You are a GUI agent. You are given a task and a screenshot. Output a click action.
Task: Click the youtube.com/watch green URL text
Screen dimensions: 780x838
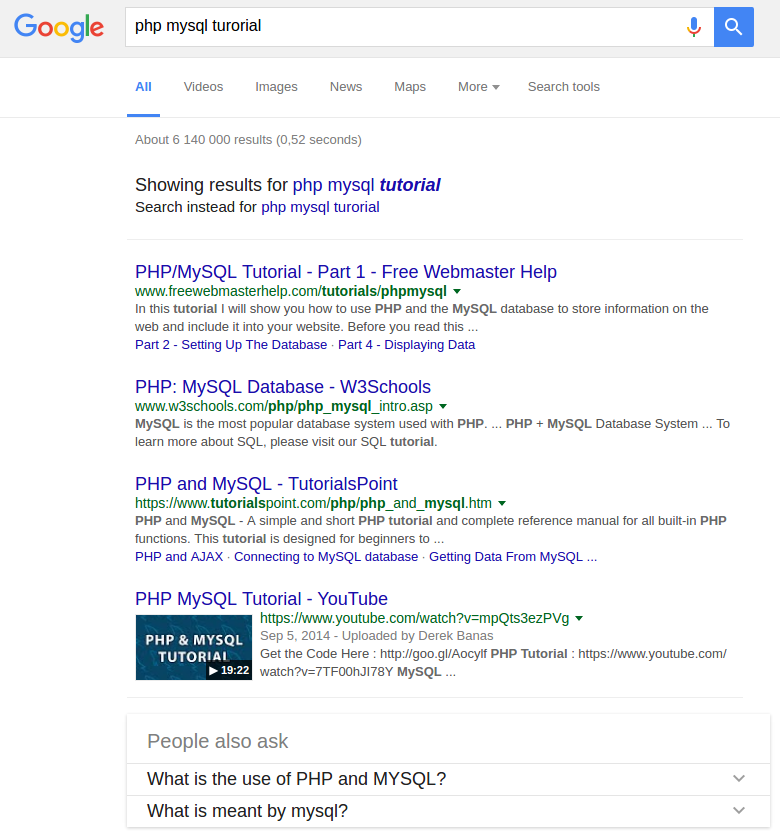pos(414,618)
